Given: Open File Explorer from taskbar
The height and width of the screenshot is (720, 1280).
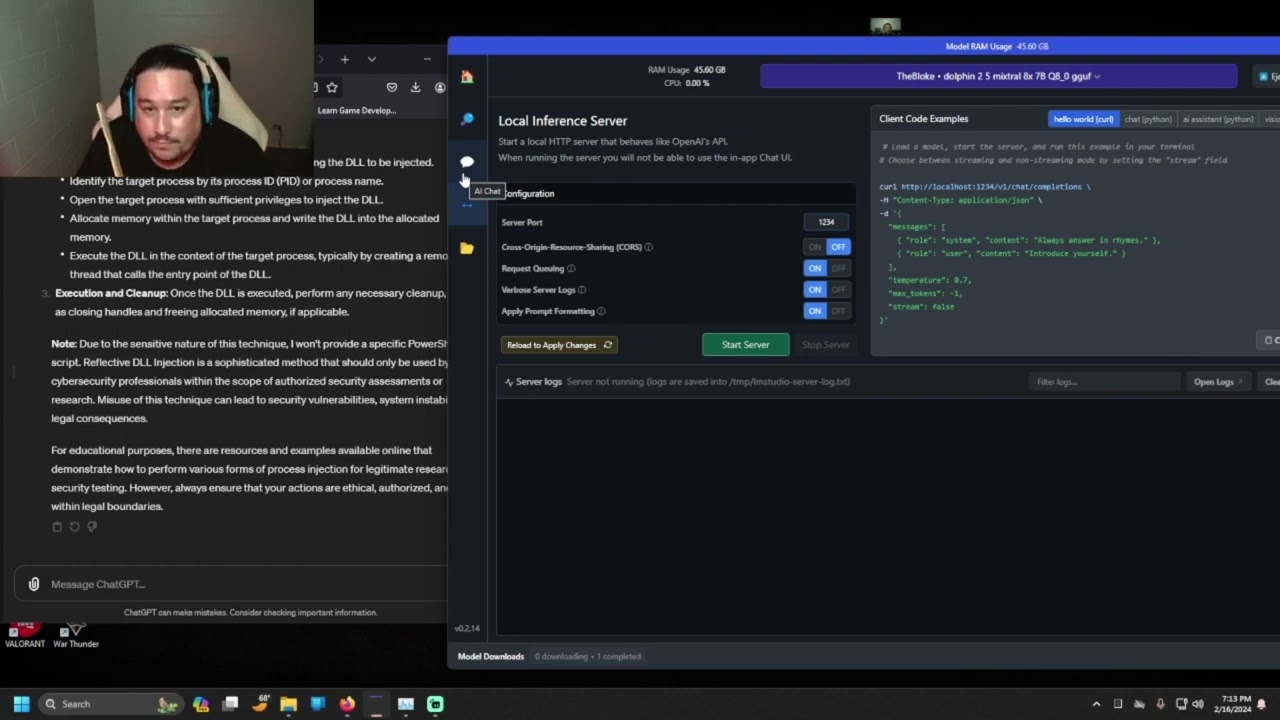Looking at the screenshot, I should (x=288, y=704).
